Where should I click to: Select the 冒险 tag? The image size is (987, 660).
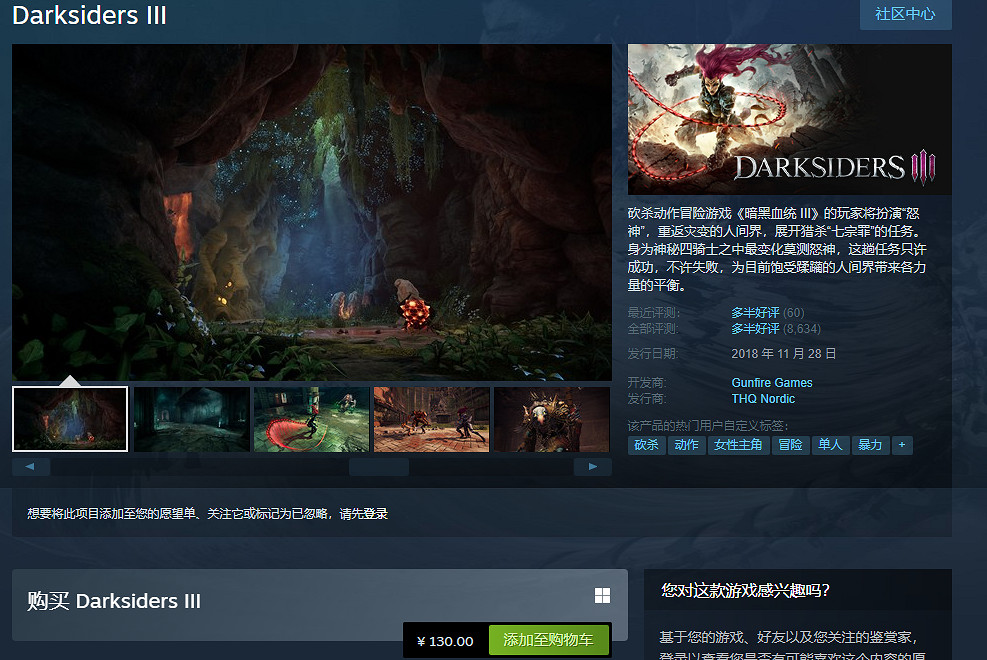[790, 445]
